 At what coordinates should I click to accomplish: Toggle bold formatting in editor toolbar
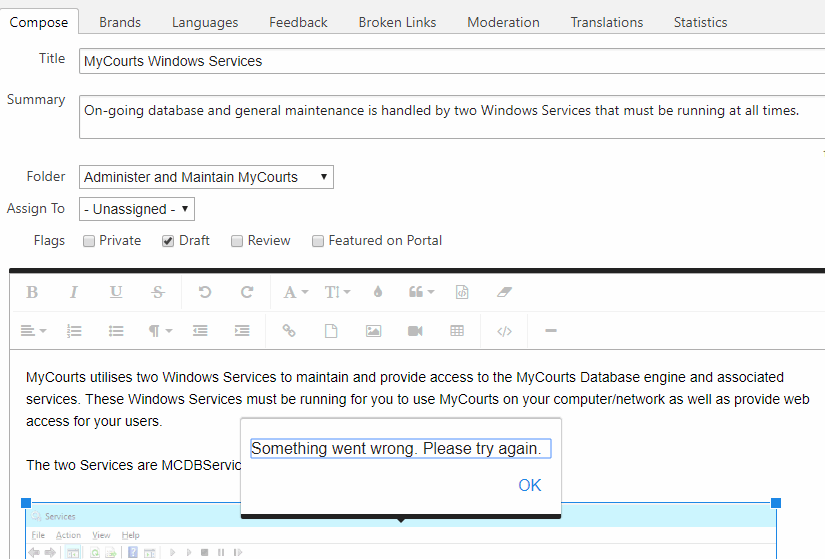32,292
